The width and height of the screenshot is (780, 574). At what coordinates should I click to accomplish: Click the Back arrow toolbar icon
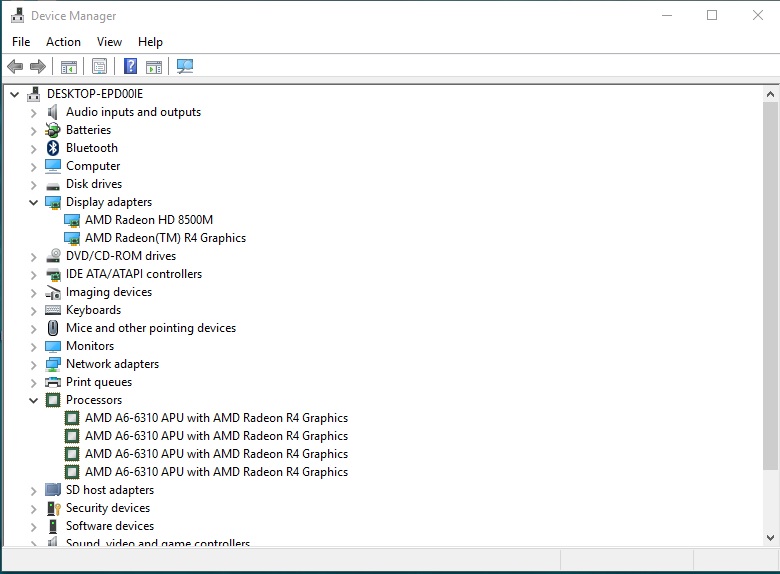15,66
